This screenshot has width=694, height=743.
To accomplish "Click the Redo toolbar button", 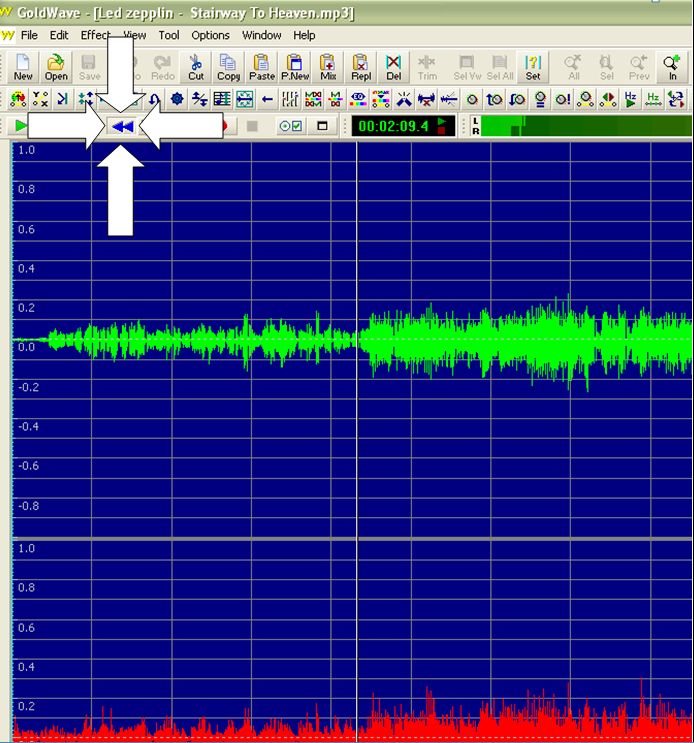I will pos(163,67).
